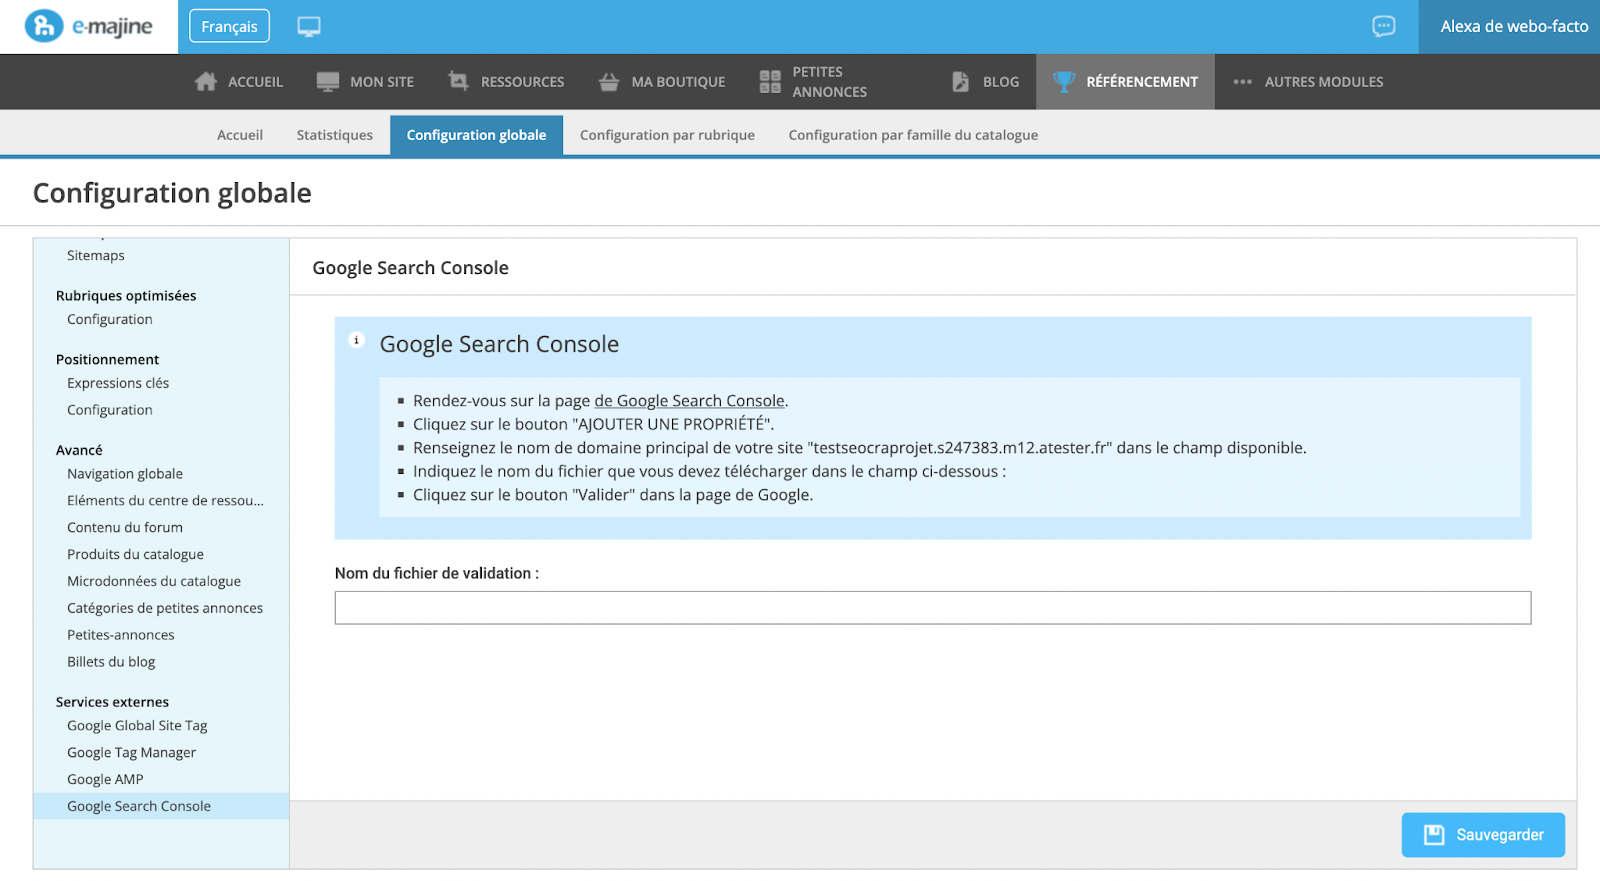This screenshot has height=881, width=1600.
Task: Open Configuration under Rubriques optimisées
Action: click(x=110, y=320)
